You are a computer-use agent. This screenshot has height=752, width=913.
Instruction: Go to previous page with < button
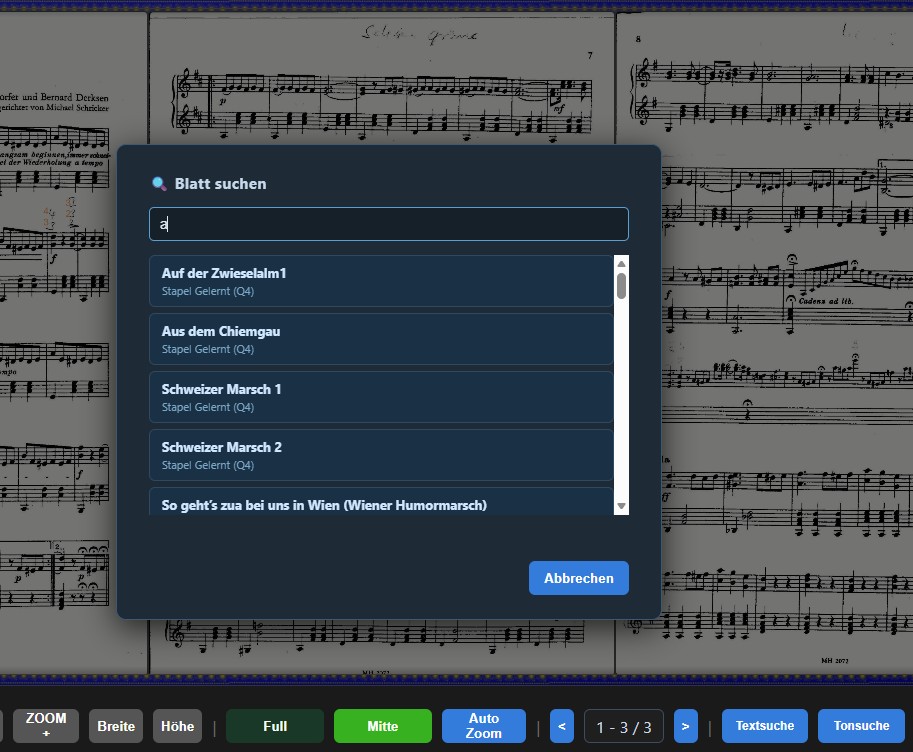[x=562, y=726]
